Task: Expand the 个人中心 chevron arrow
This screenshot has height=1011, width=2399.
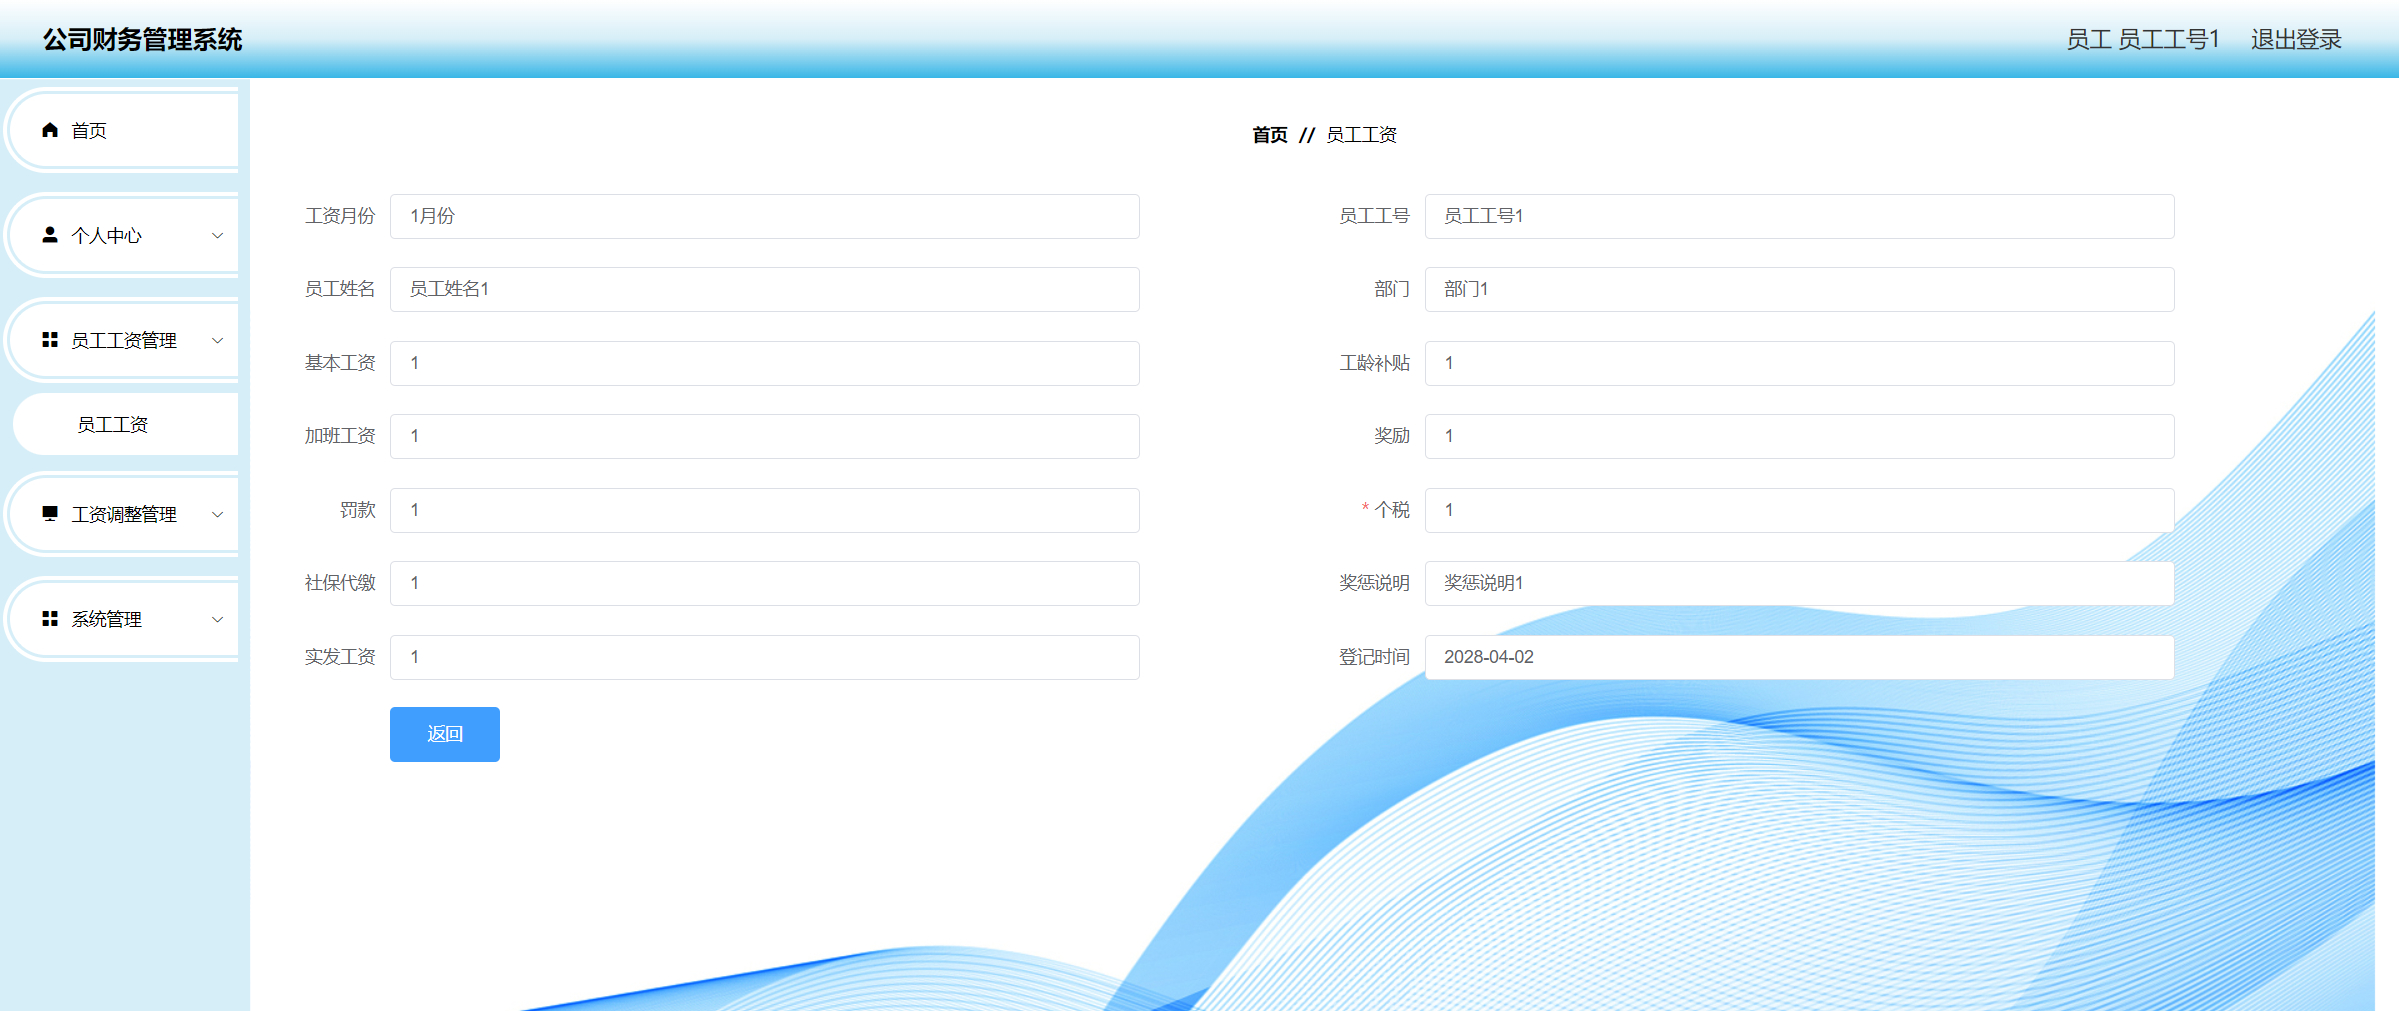Action: coord(217,236)
